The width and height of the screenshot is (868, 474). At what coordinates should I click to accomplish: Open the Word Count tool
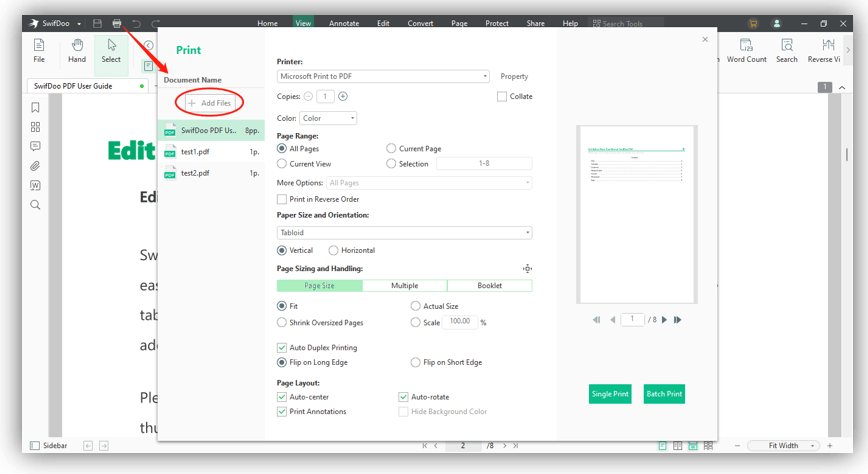(x=746, y=51)
